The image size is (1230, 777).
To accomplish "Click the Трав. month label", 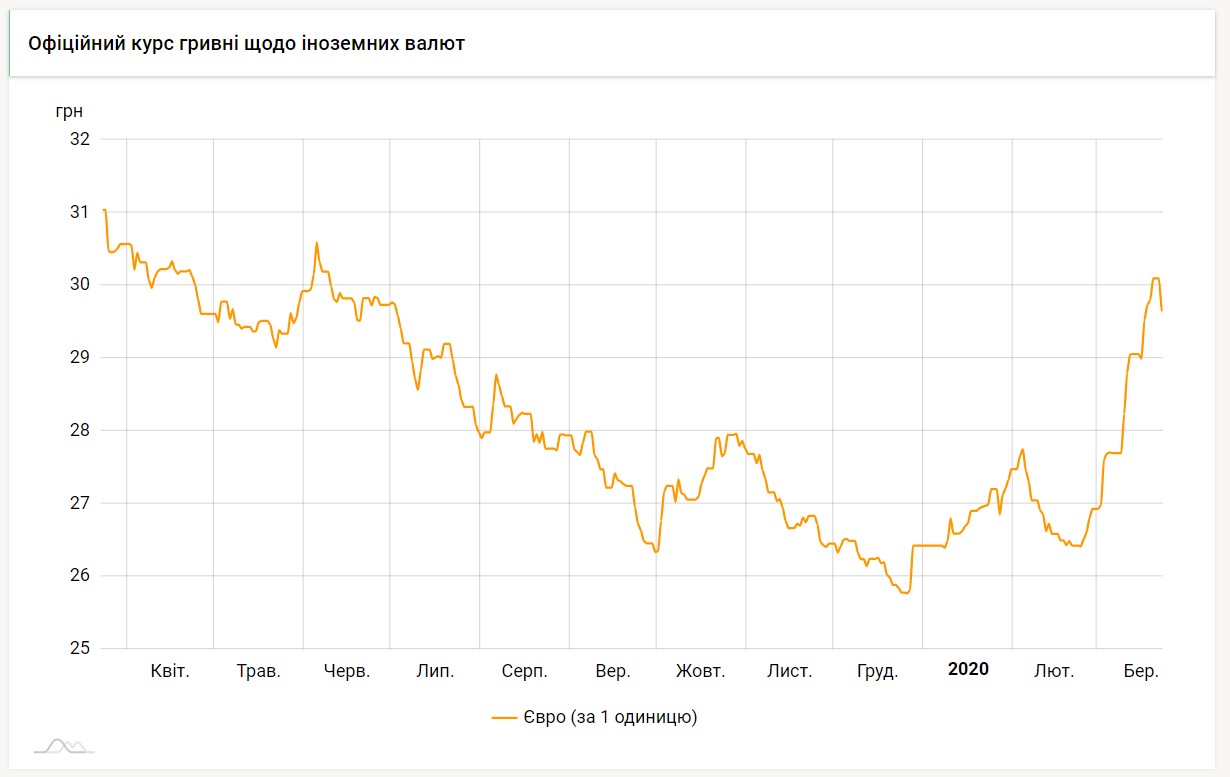I will click(258, 671).
